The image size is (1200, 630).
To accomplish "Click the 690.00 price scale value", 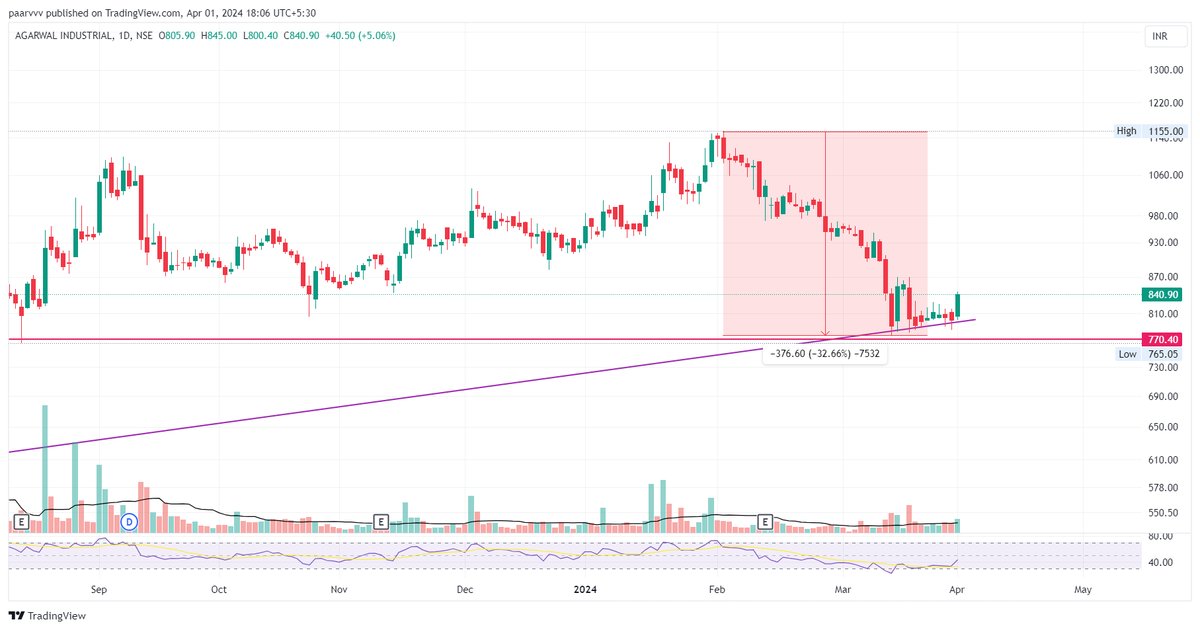I will 1165,396.
